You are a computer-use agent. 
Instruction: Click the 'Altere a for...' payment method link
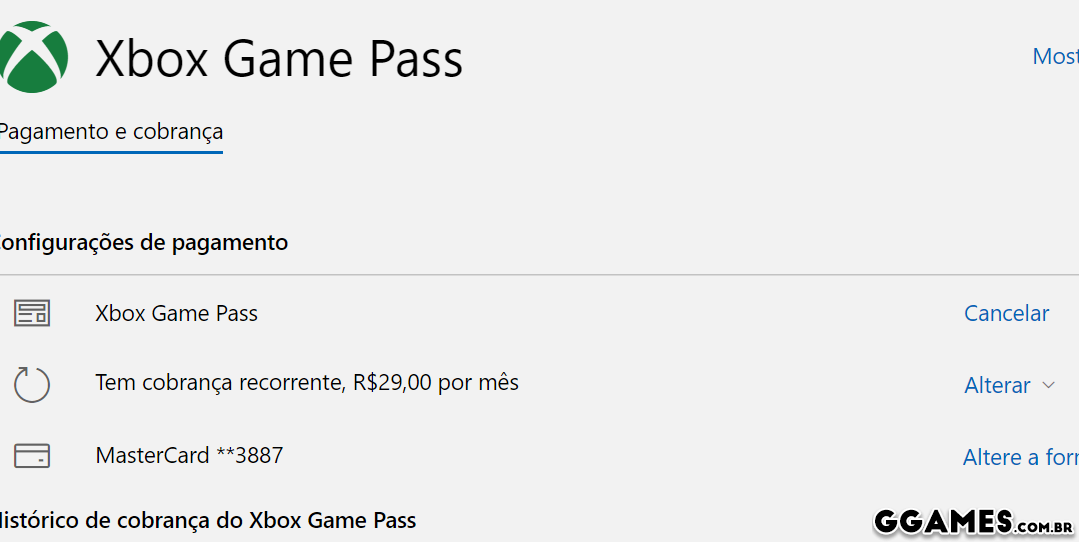pos(1020,457)
